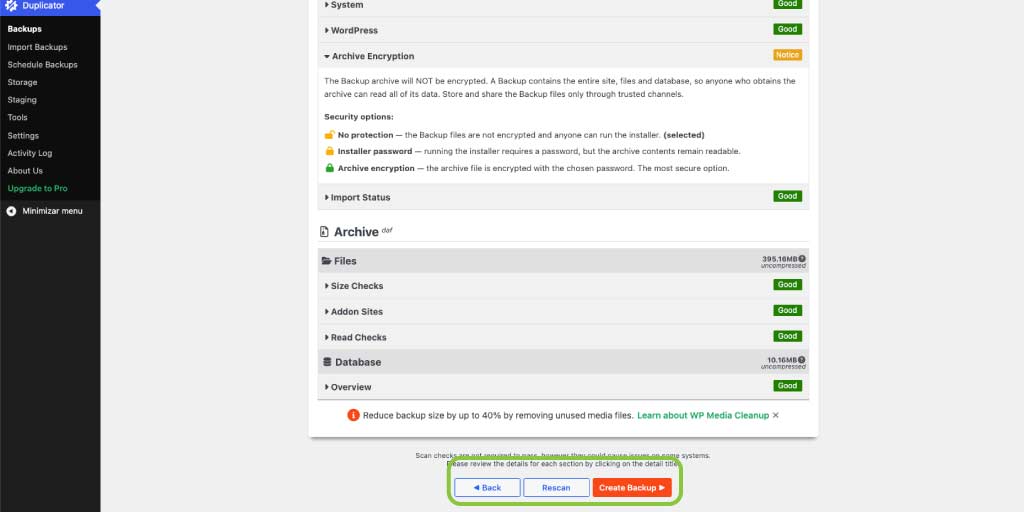This screenshot has width=1024, height=512.
Task: Click Upgrade to Pro link
Action: tap(37, 188)
